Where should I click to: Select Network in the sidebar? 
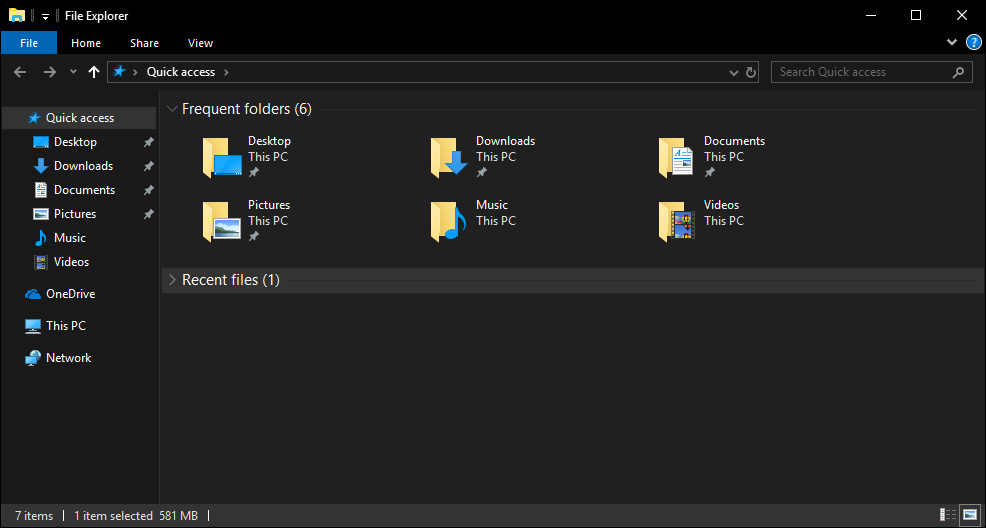68,358
